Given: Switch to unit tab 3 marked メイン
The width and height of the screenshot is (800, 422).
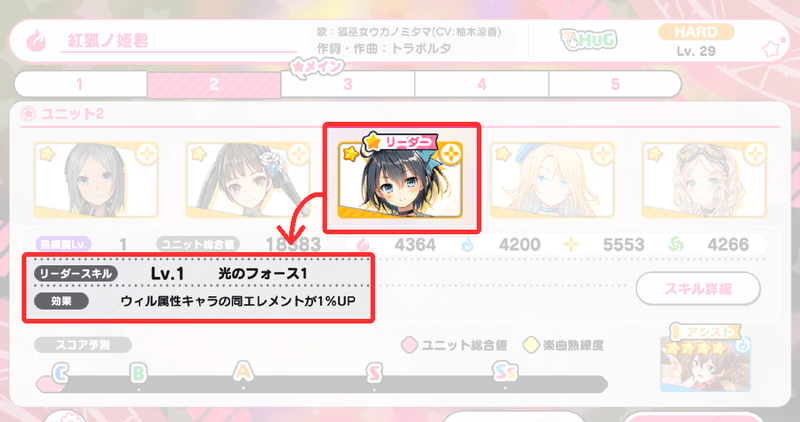Looking at the screenshot, I should [347, 84].
